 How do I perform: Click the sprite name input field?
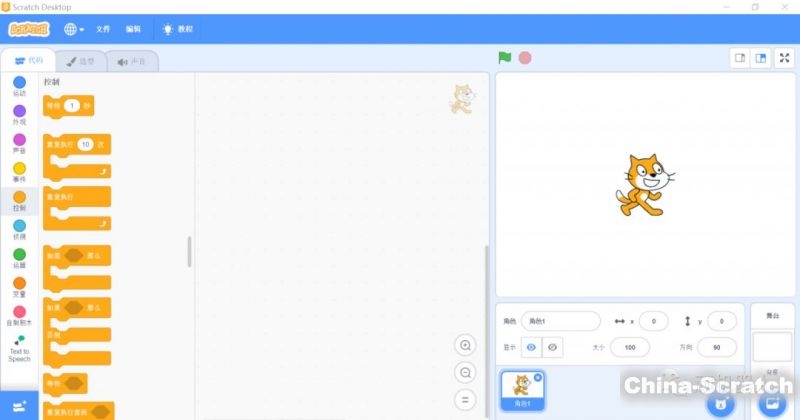click(560, 321)
